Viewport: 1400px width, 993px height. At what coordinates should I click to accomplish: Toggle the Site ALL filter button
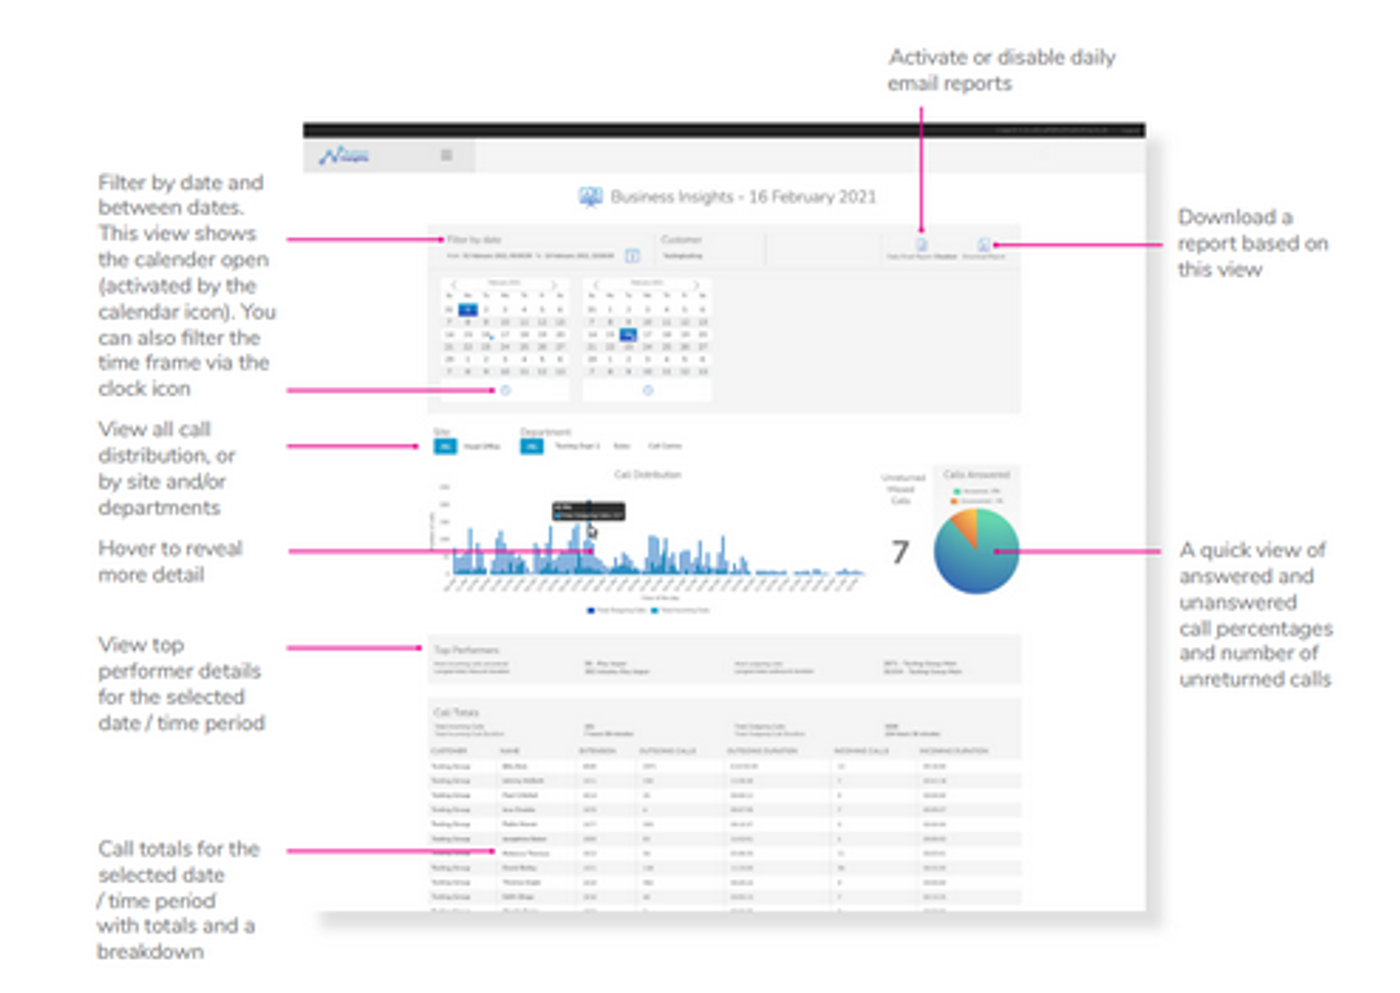point(445,446)
